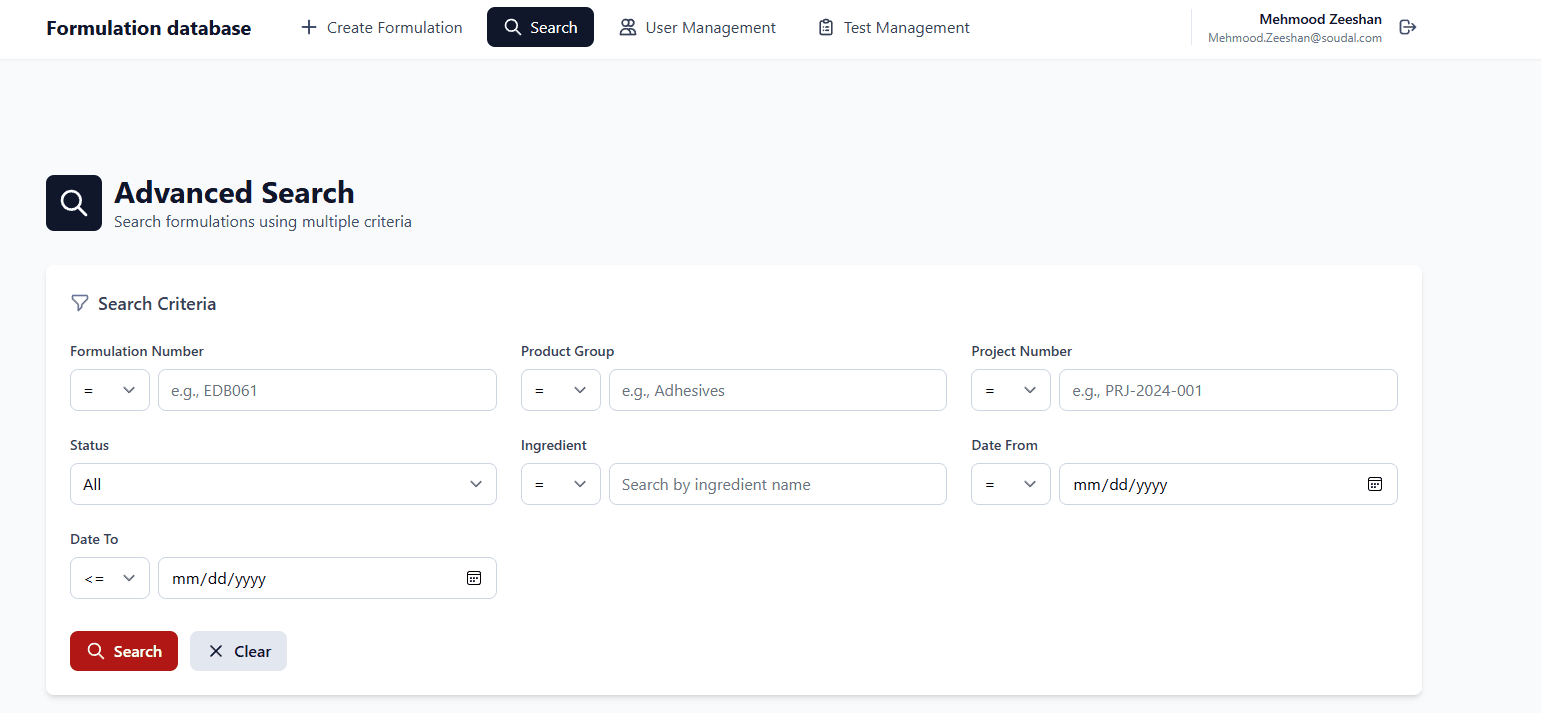The height and width of the screenshot is (713, 1541).
Task: Open Date To operator dropdown
Action: click(x=110, y=578)
